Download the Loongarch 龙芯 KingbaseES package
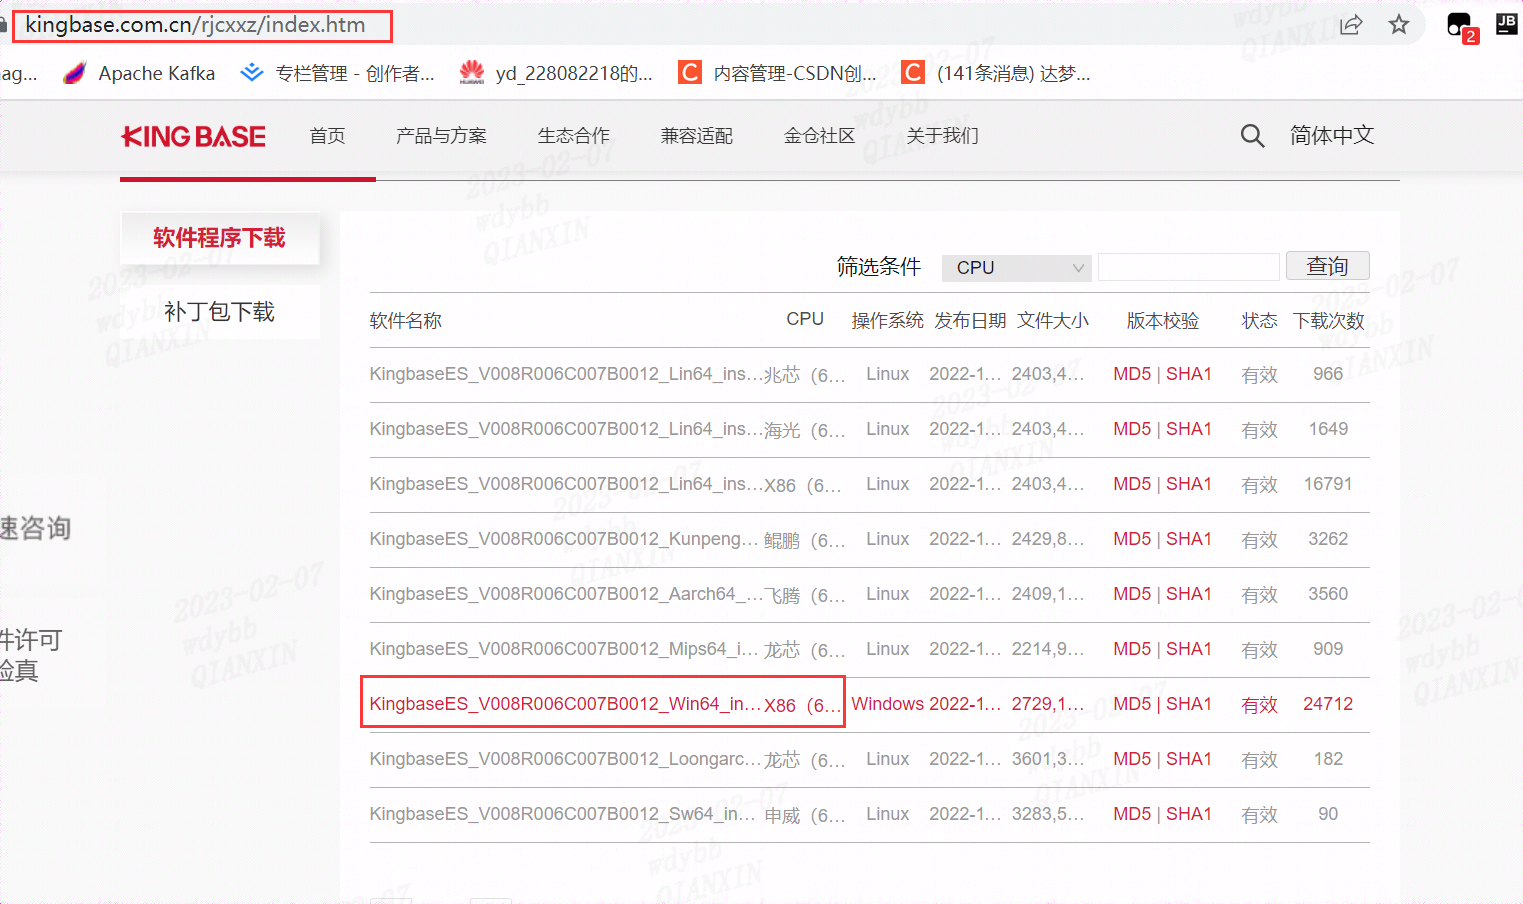The image size is (1523, 904). [x=566, y=759]
